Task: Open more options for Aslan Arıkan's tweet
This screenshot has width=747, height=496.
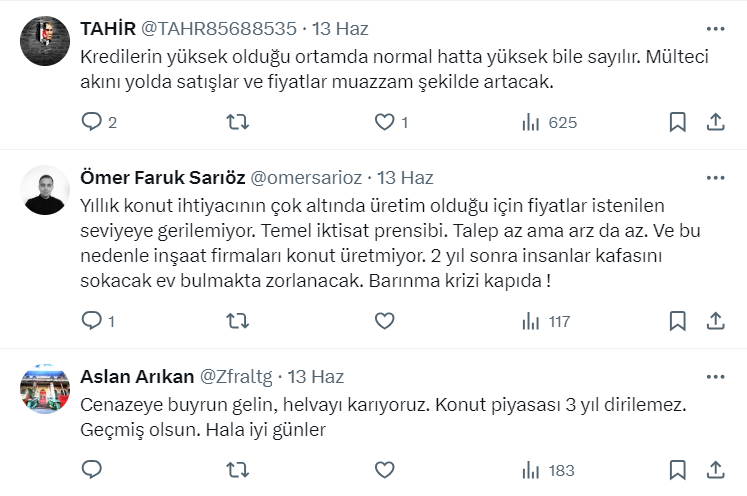Action: click(x=715, y=377)
